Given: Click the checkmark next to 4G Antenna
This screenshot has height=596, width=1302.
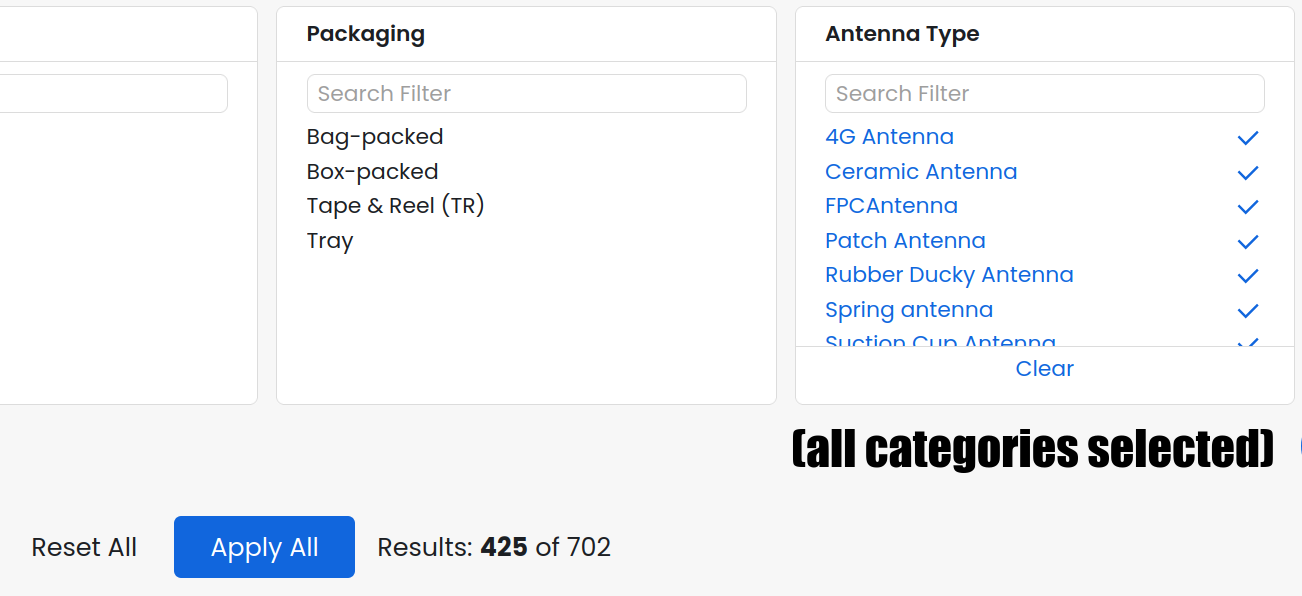Looking at the screenshot, I should pos(1247,138).
